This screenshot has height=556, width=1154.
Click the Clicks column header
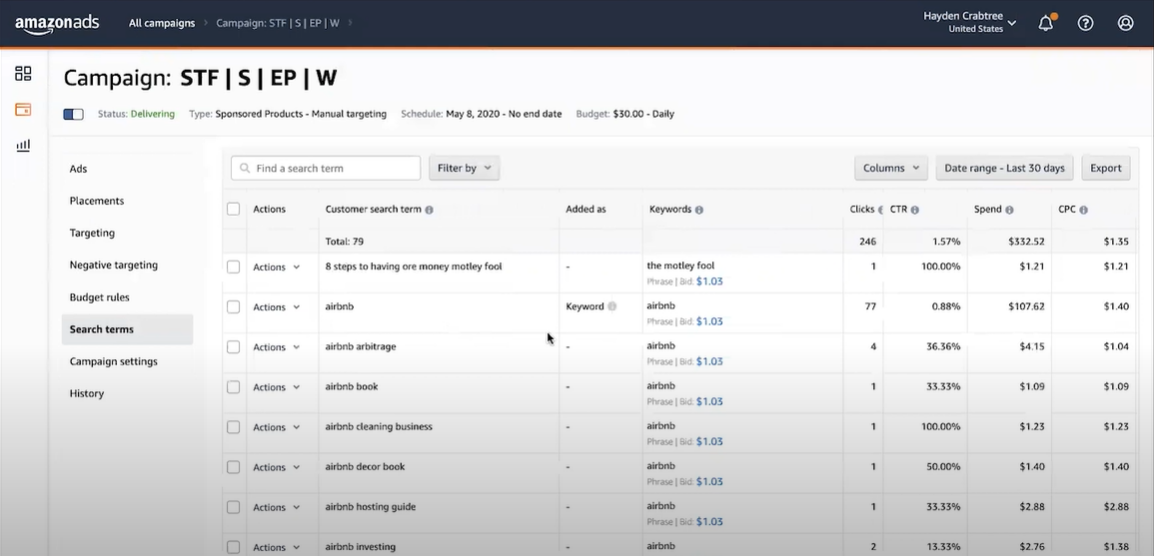(x=861, y=209)
